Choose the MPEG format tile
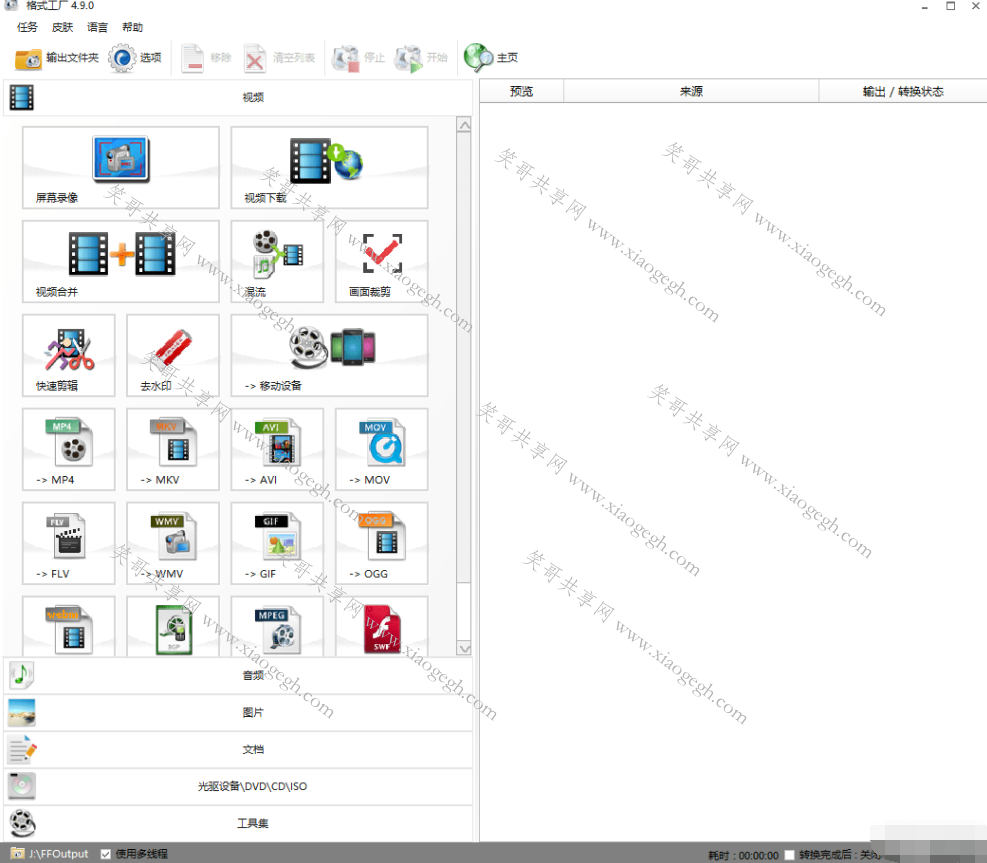Image resolution: width=987 pixels, height=863 pixels. click(x=277, y=626)
